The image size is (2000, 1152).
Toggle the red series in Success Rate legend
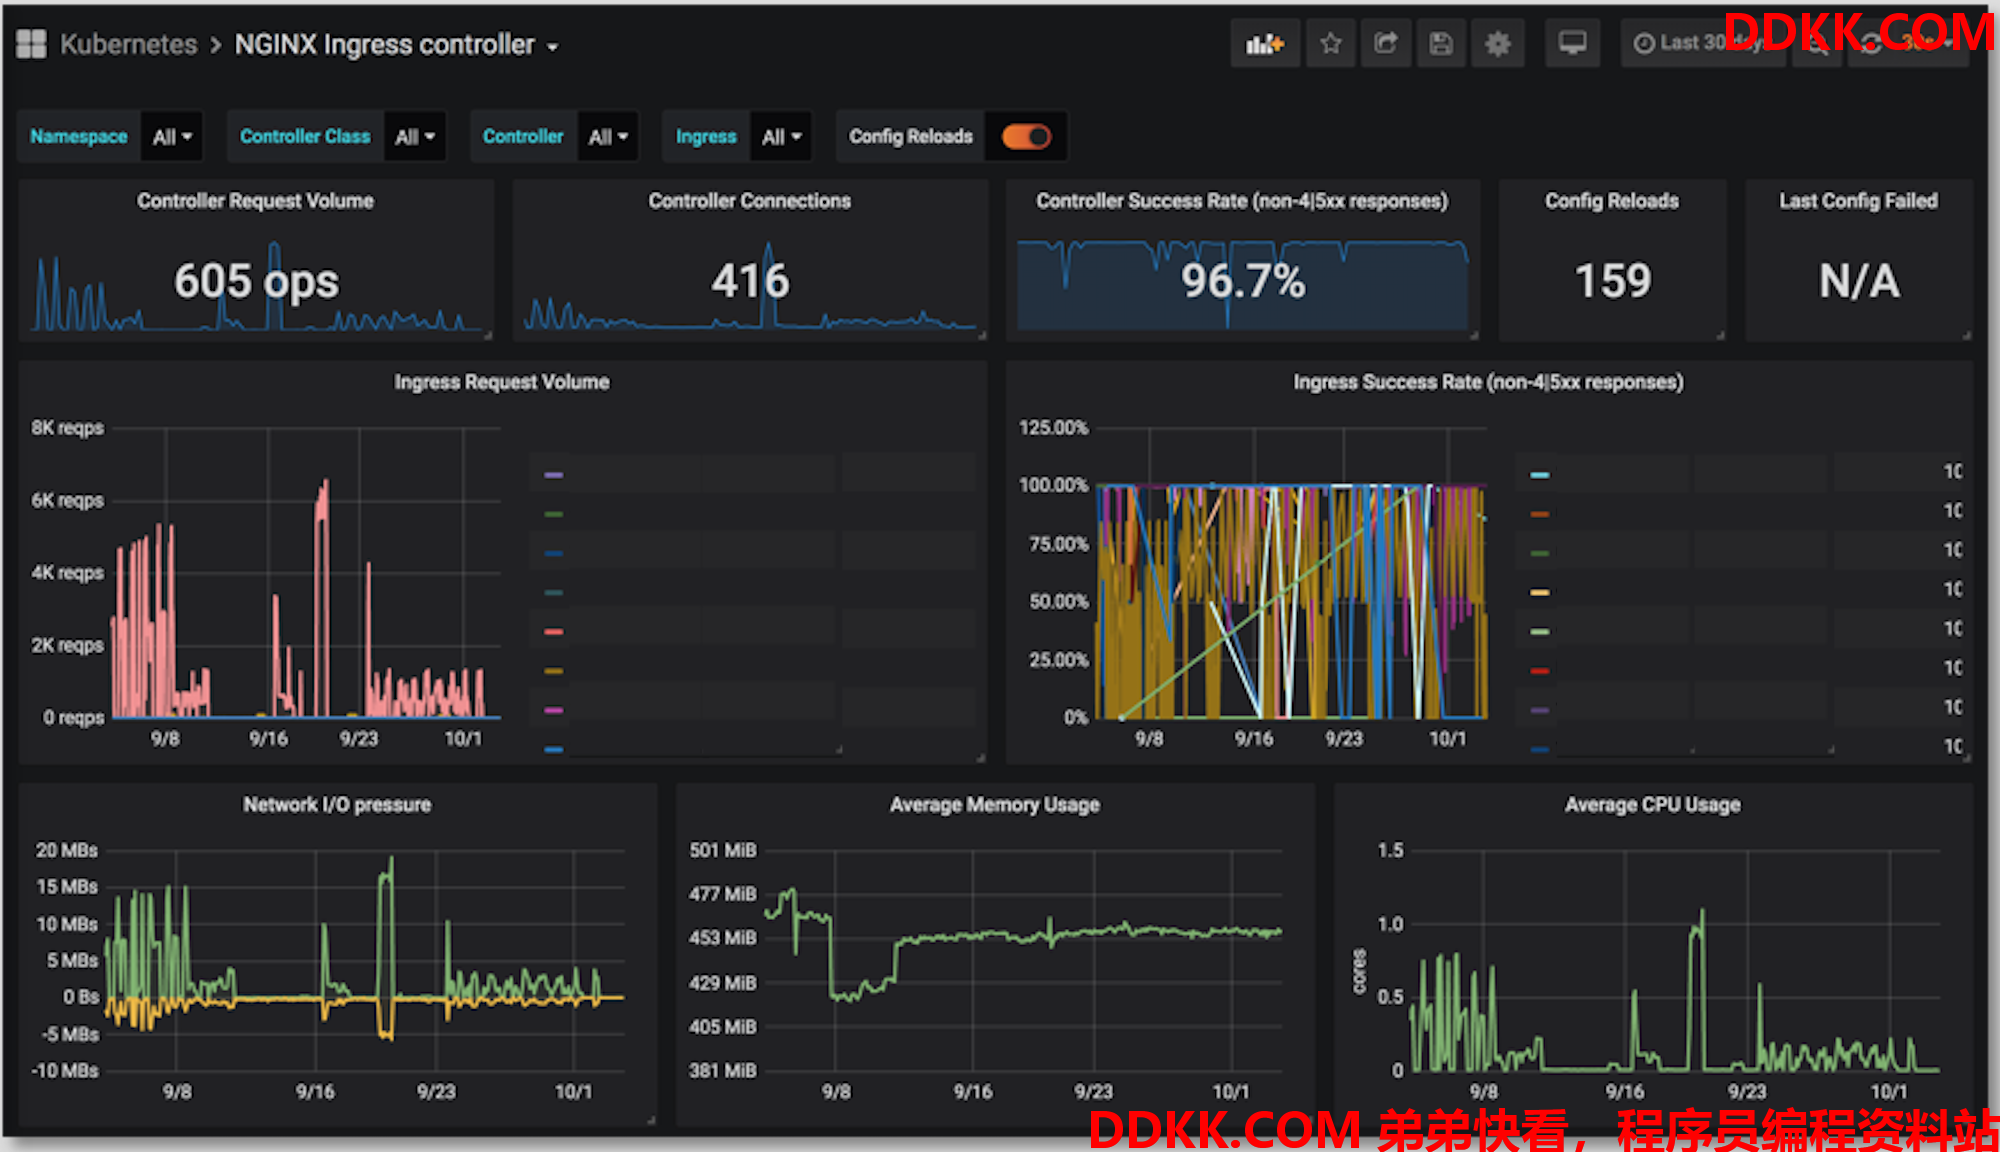coord(1540,671)
